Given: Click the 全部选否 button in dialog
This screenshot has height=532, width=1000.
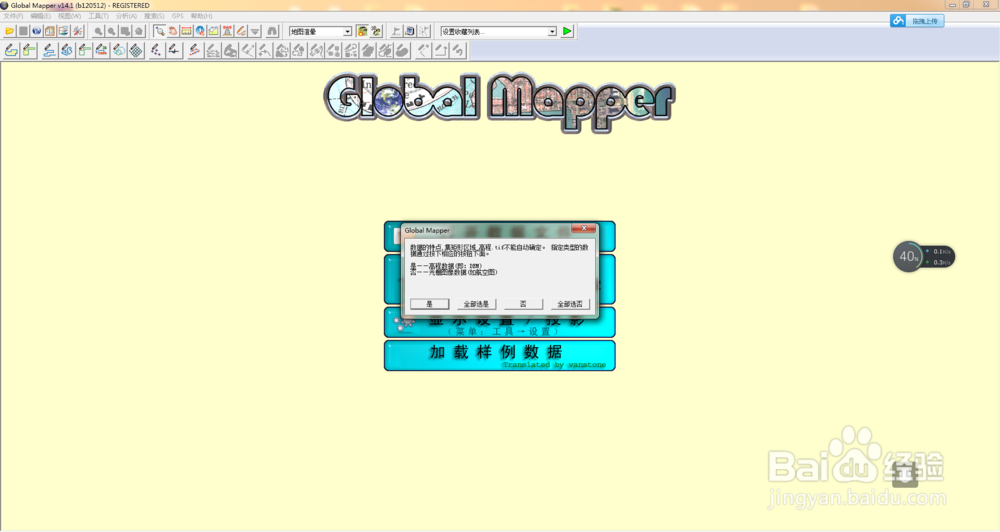Looking at the screenshot, I should pos(570,304).
